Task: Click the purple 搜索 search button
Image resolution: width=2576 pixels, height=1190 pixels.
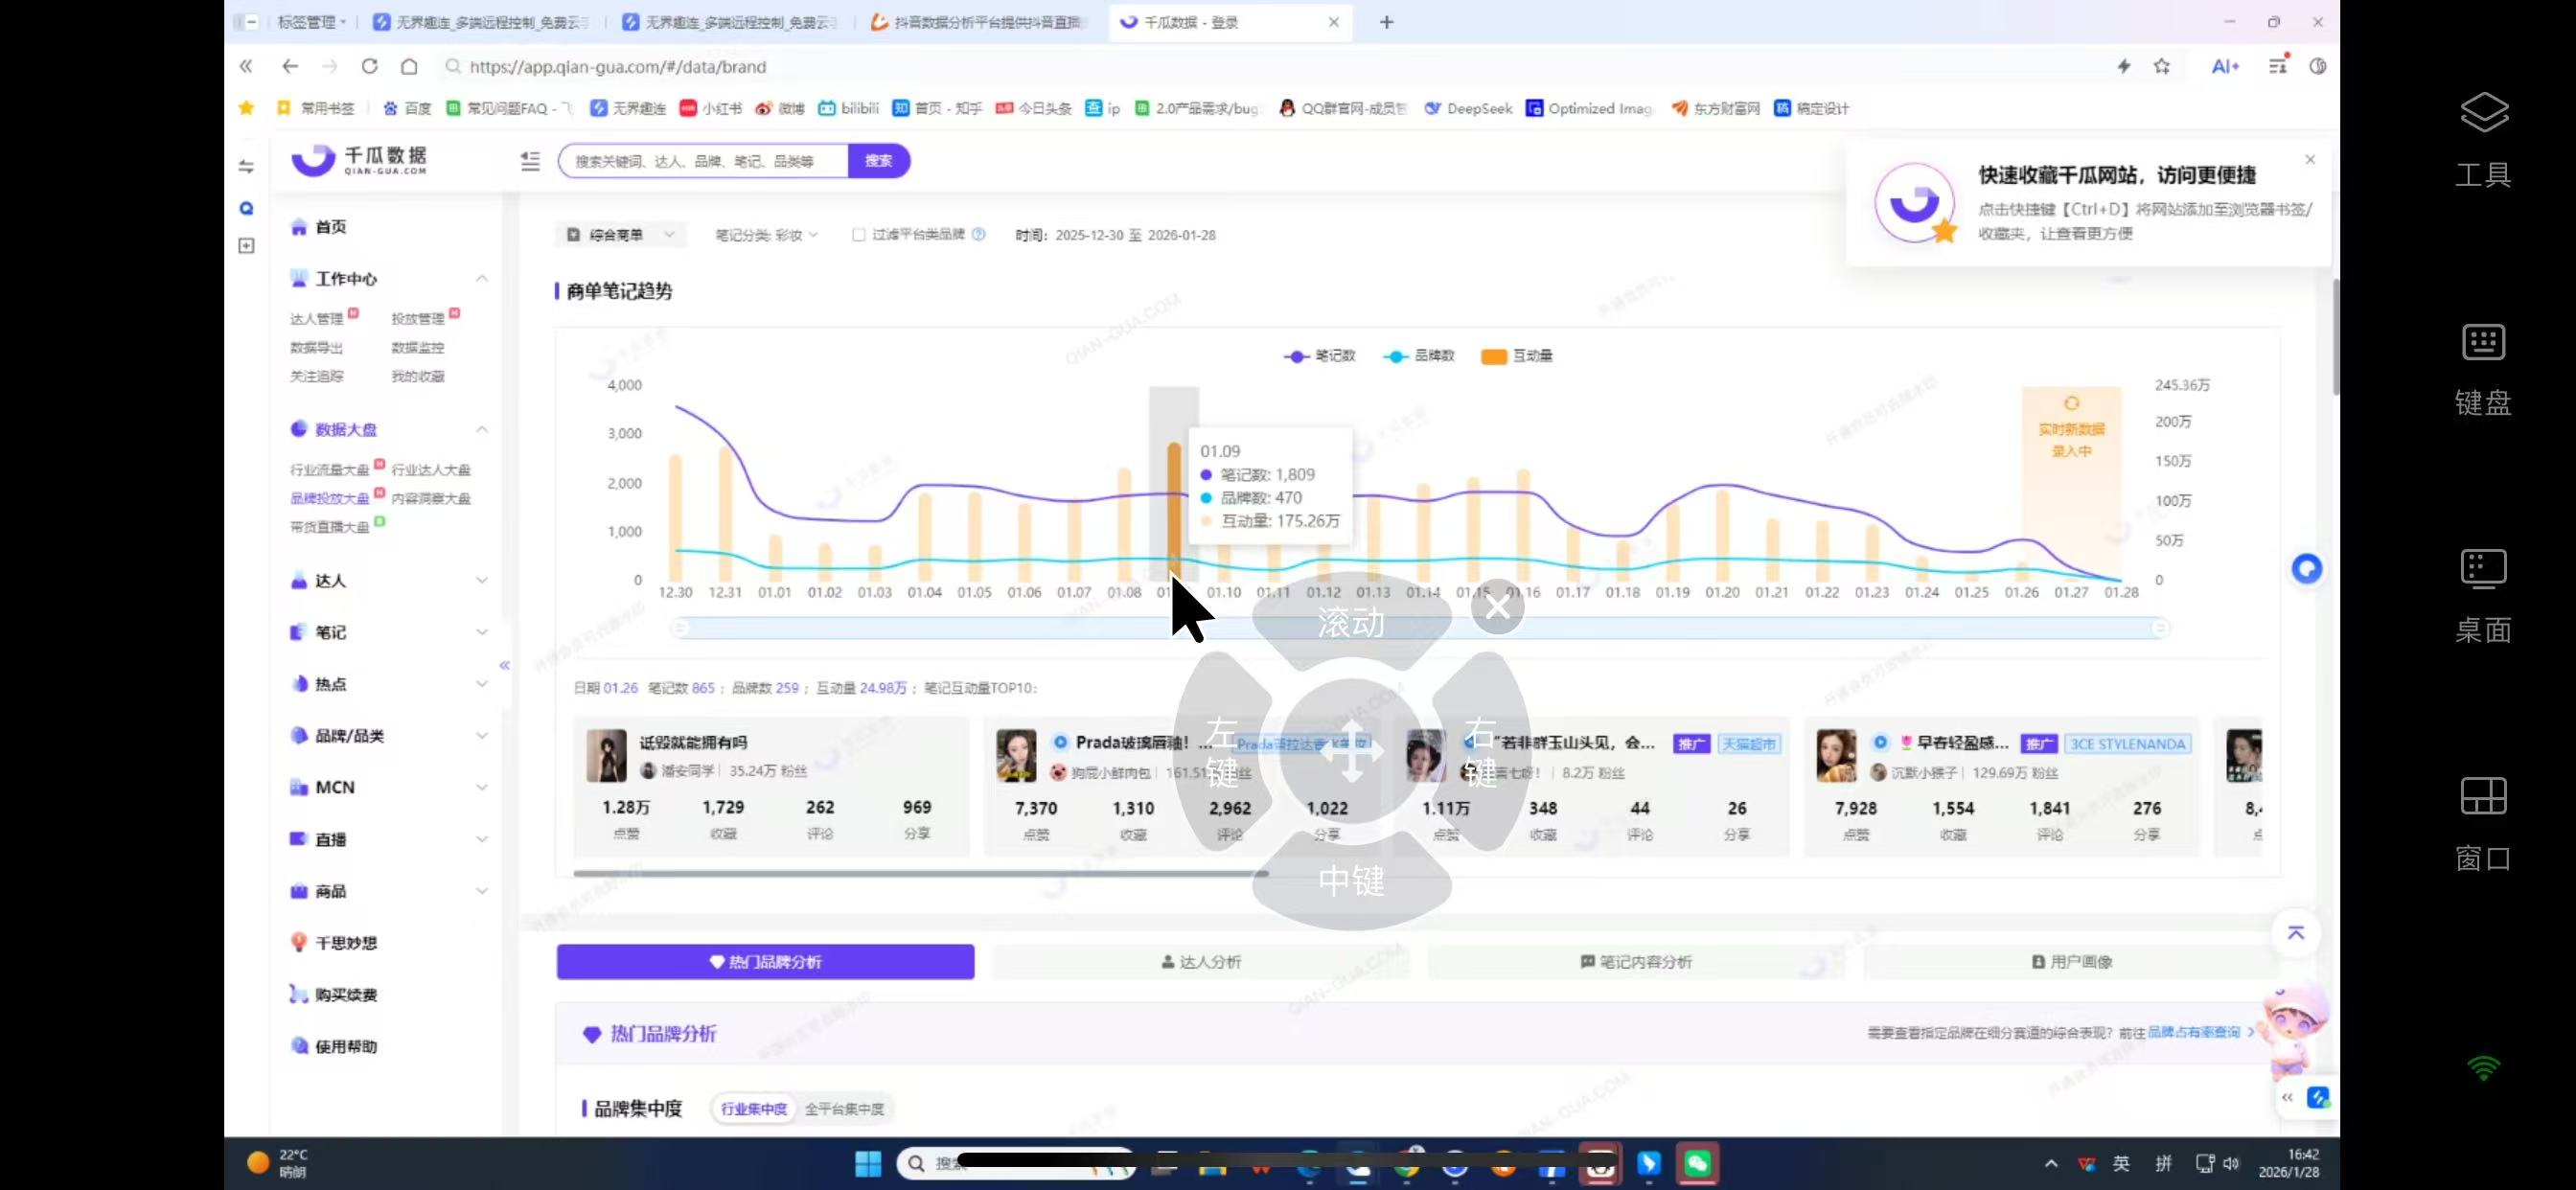Action: coord(878,160)
